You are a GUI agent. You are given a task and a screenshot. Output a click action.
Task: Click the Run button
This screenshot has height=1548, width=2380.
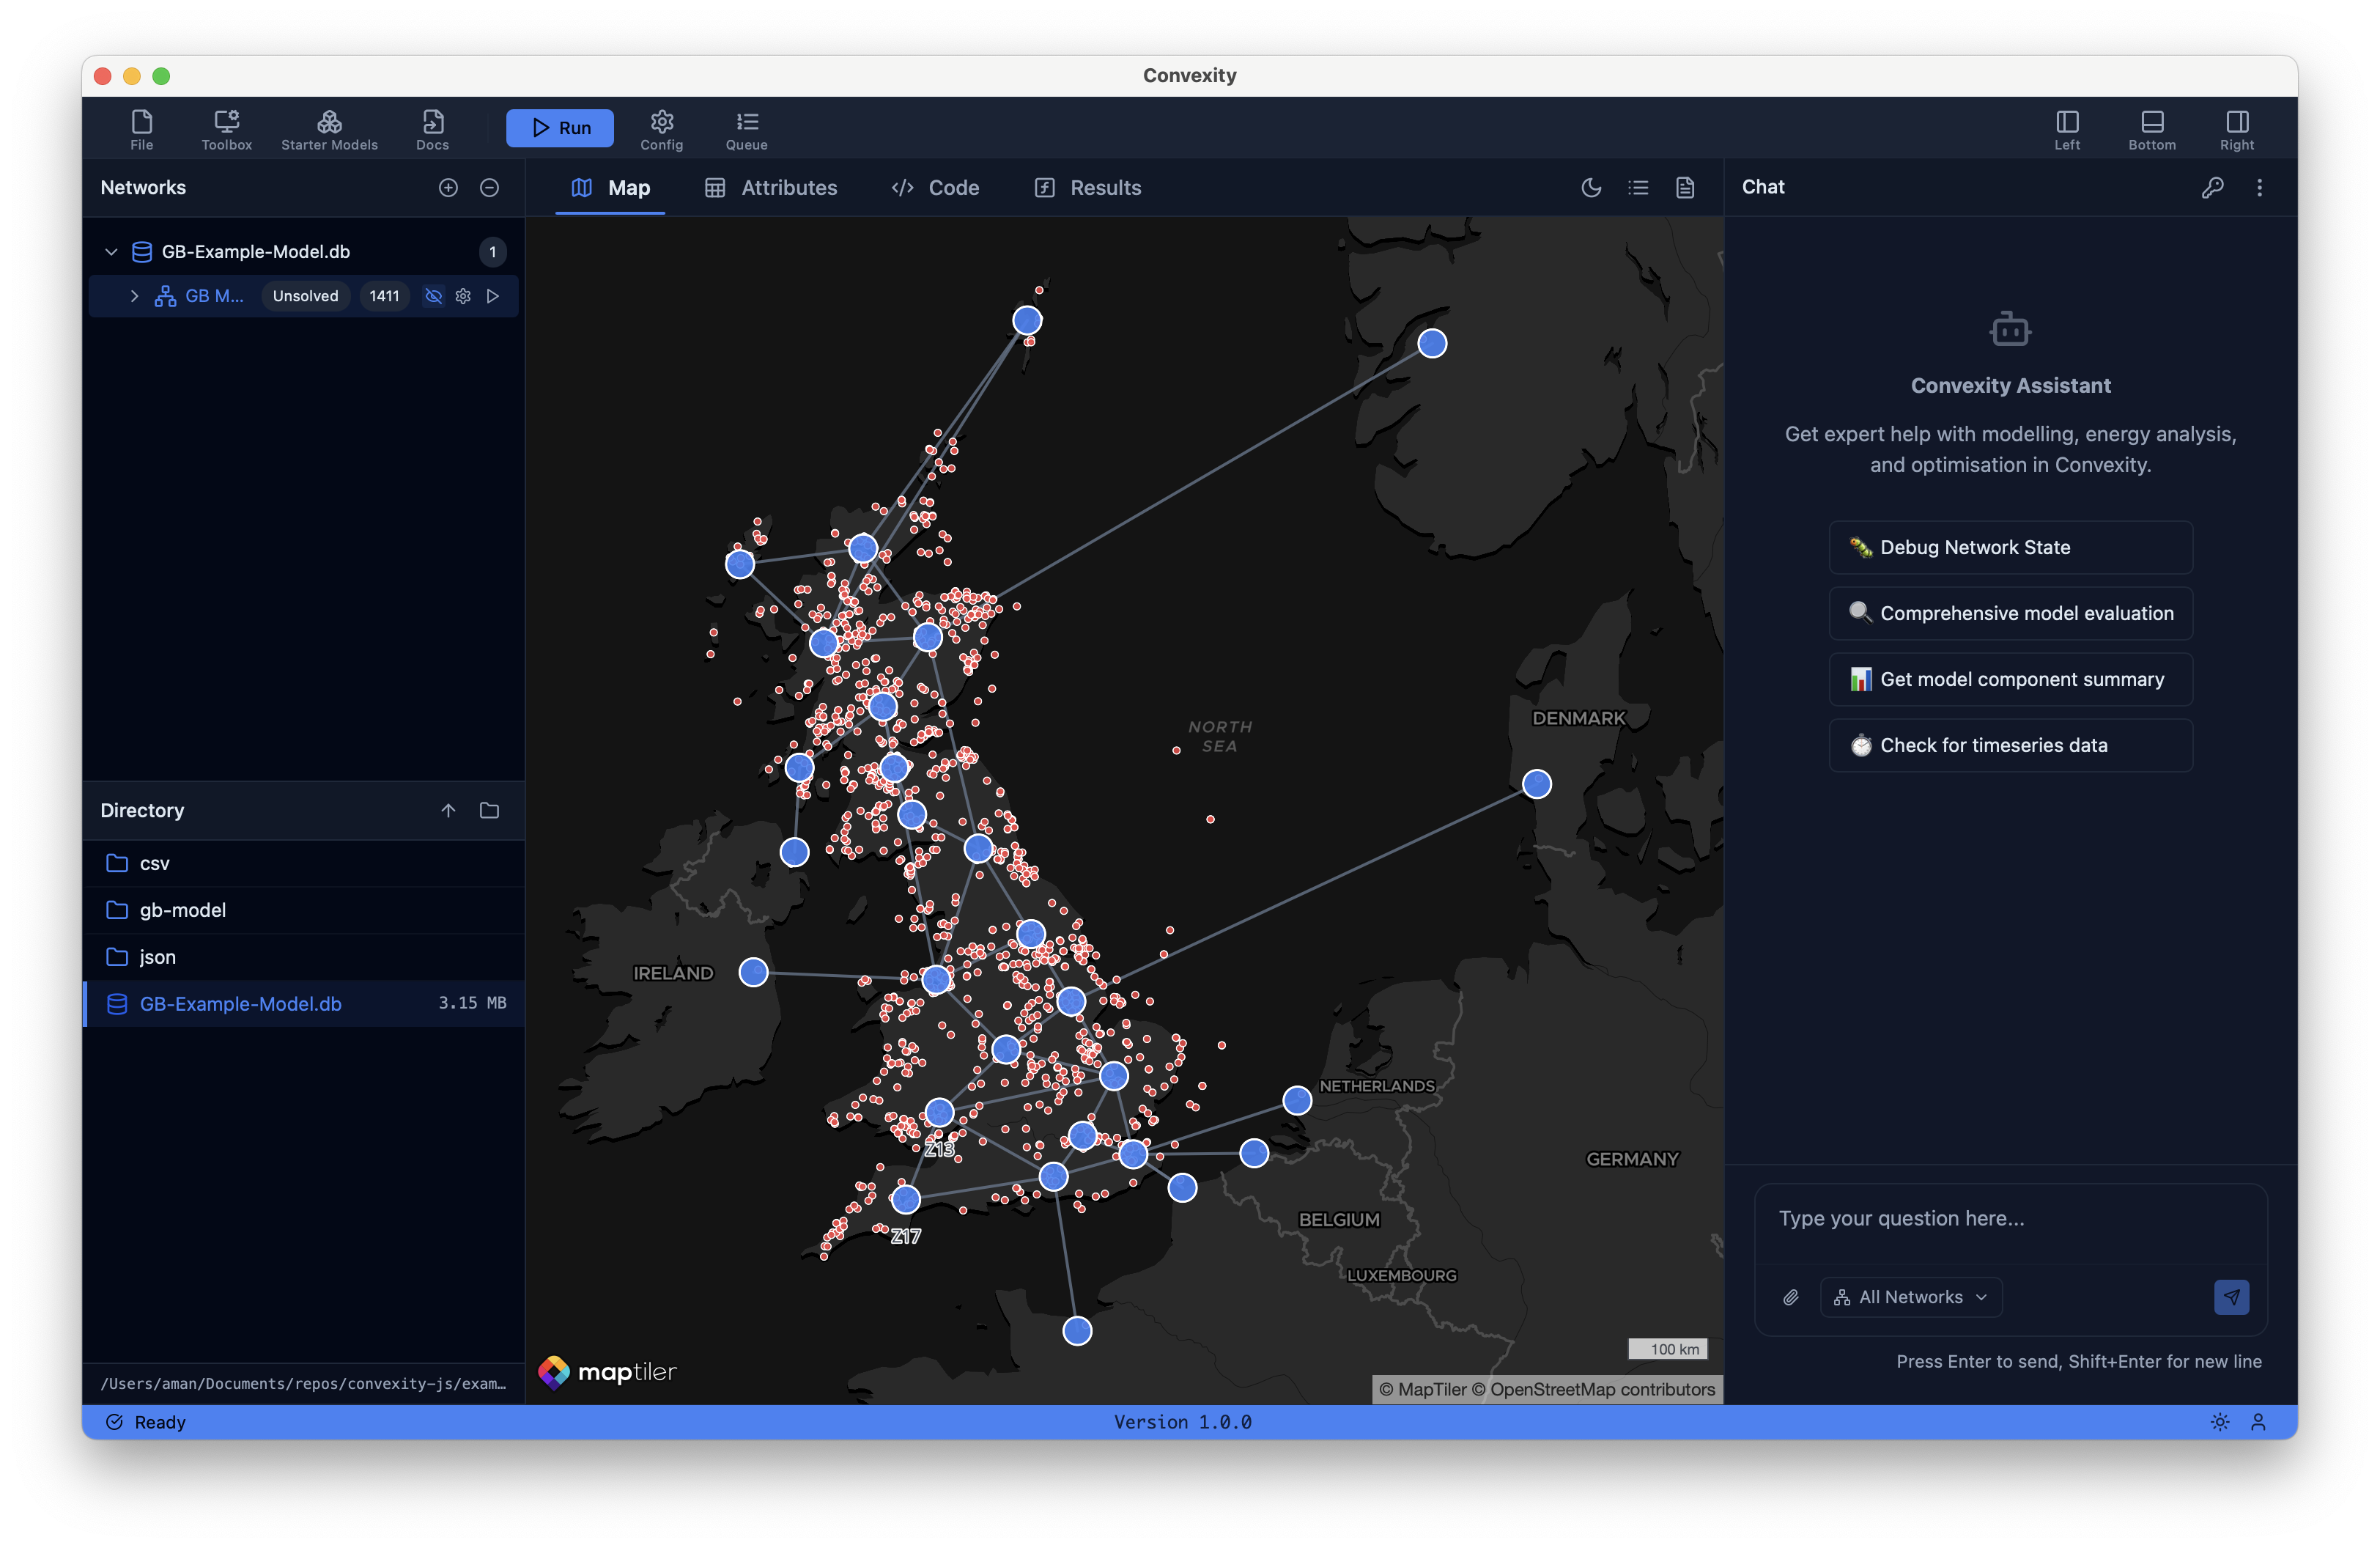pyautogui.click(x=560, y=128)
